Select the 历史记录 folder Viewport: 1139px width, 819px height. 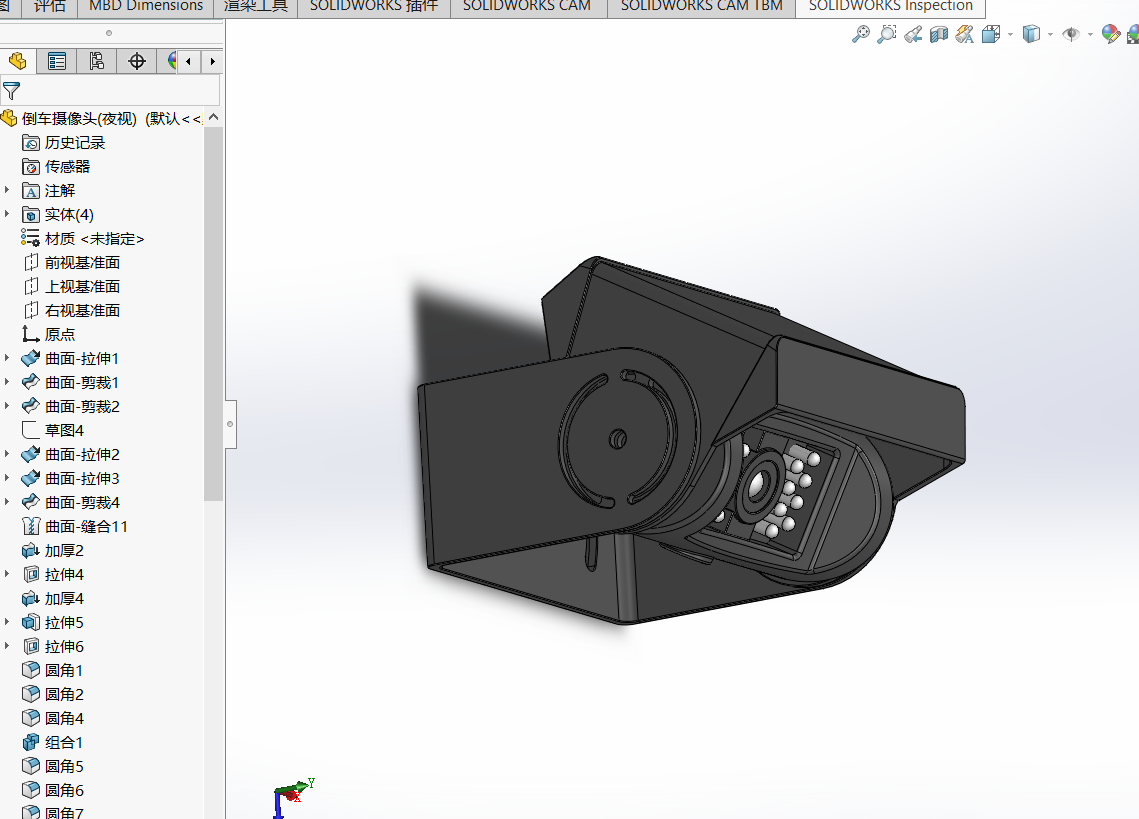point(75,142)
